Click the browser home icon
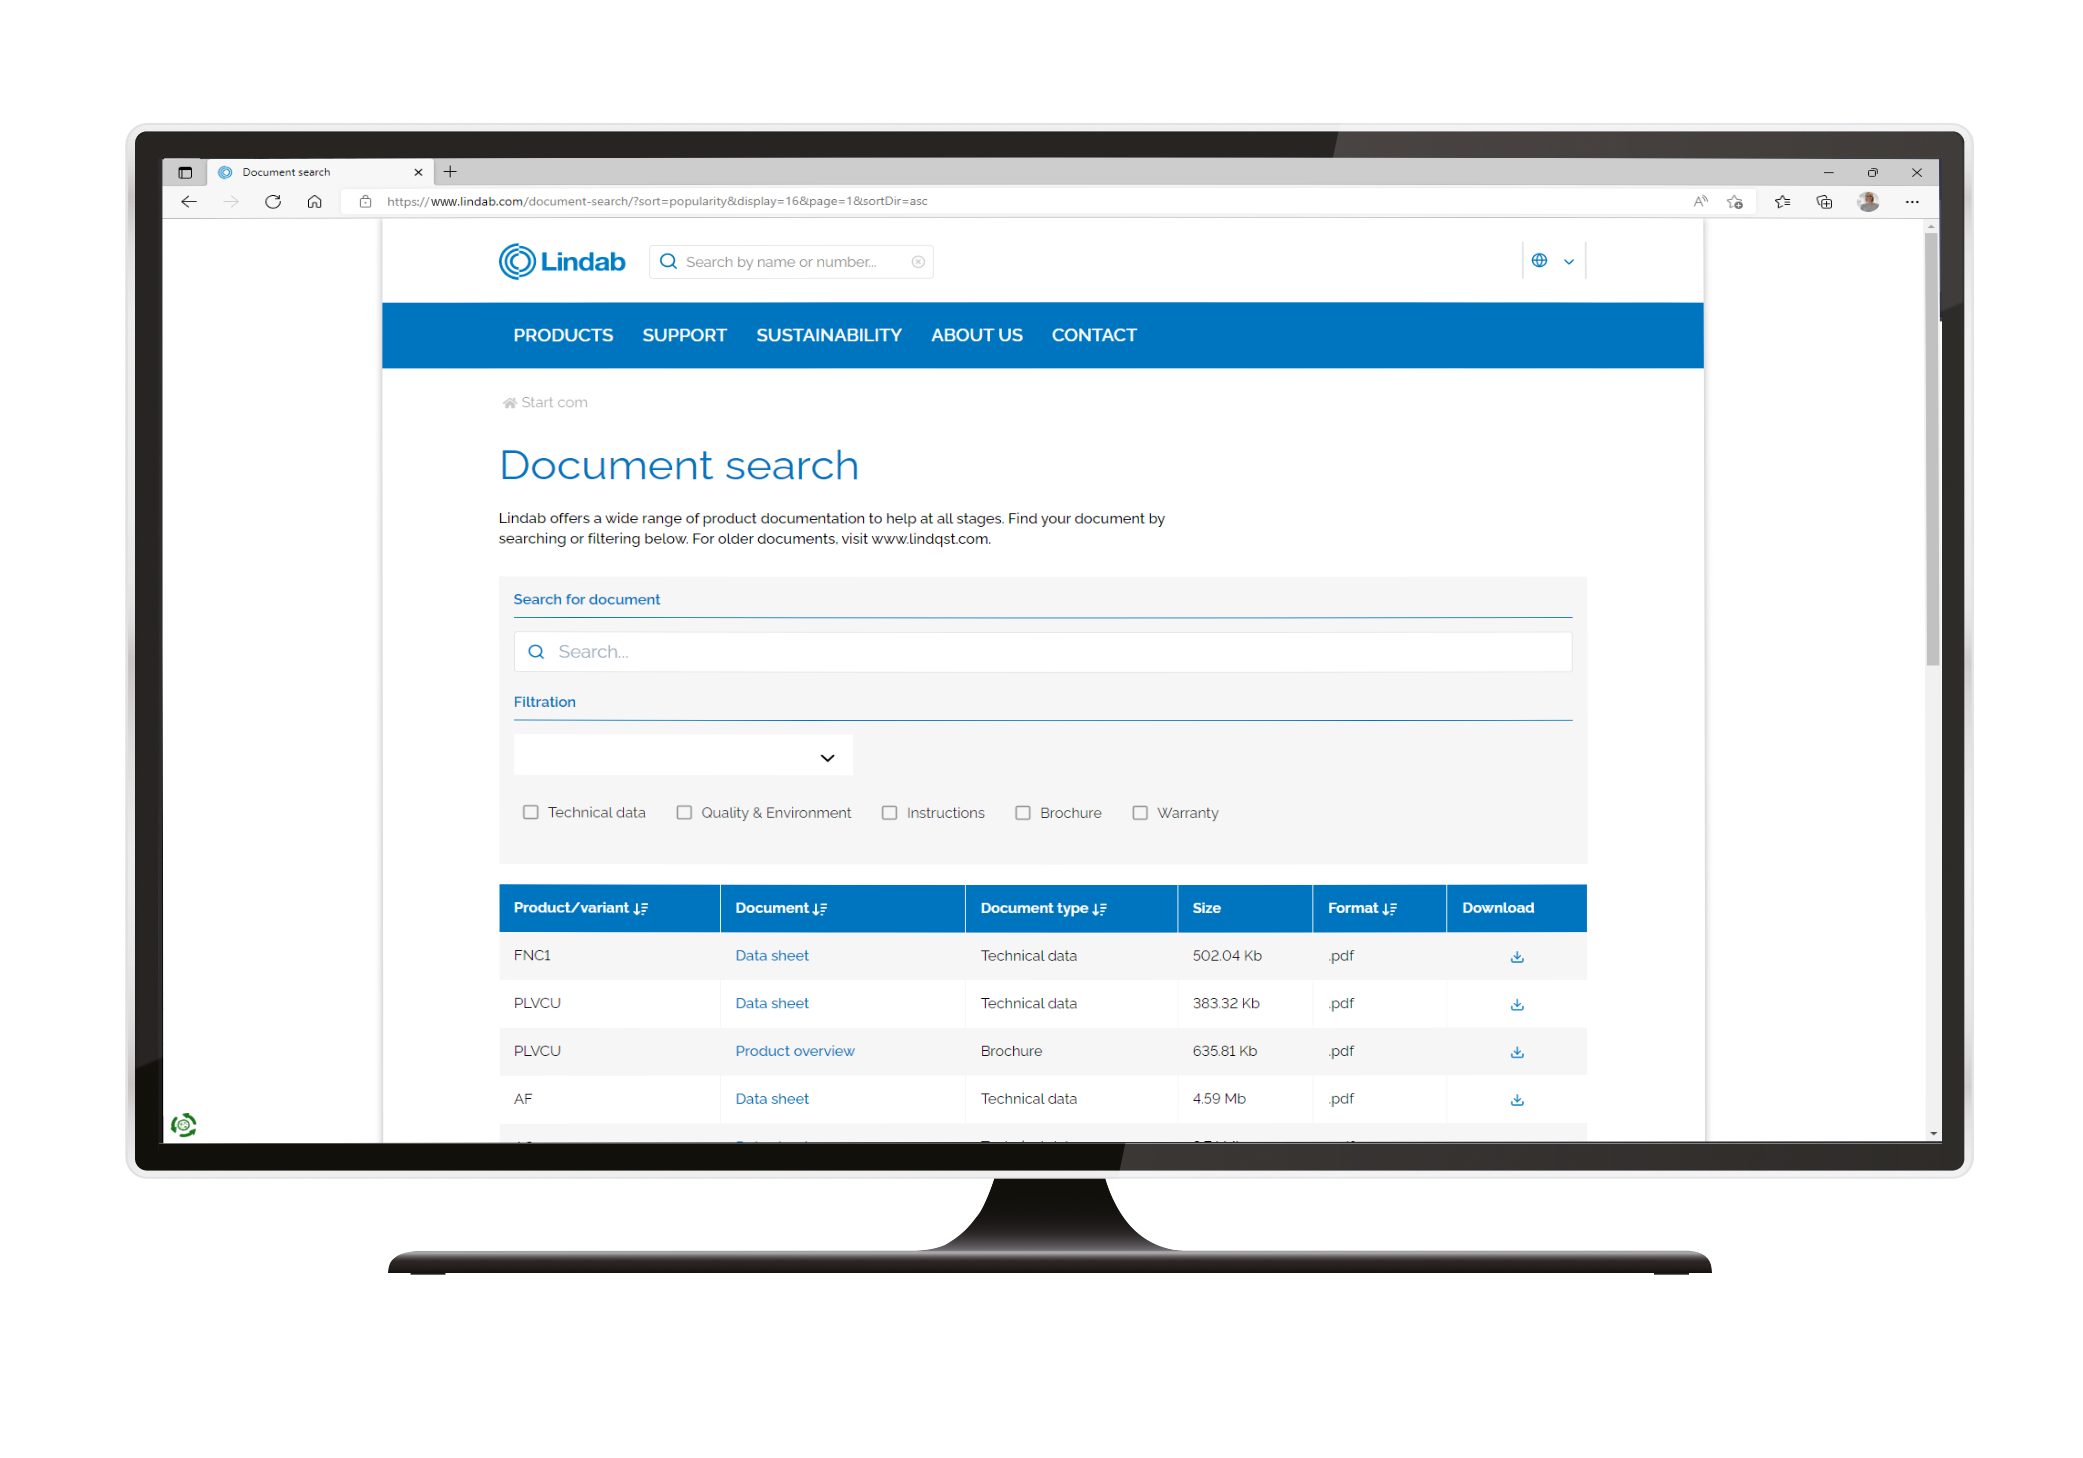This screenshot has width=2083, height=1458. [x=314, y=202]
